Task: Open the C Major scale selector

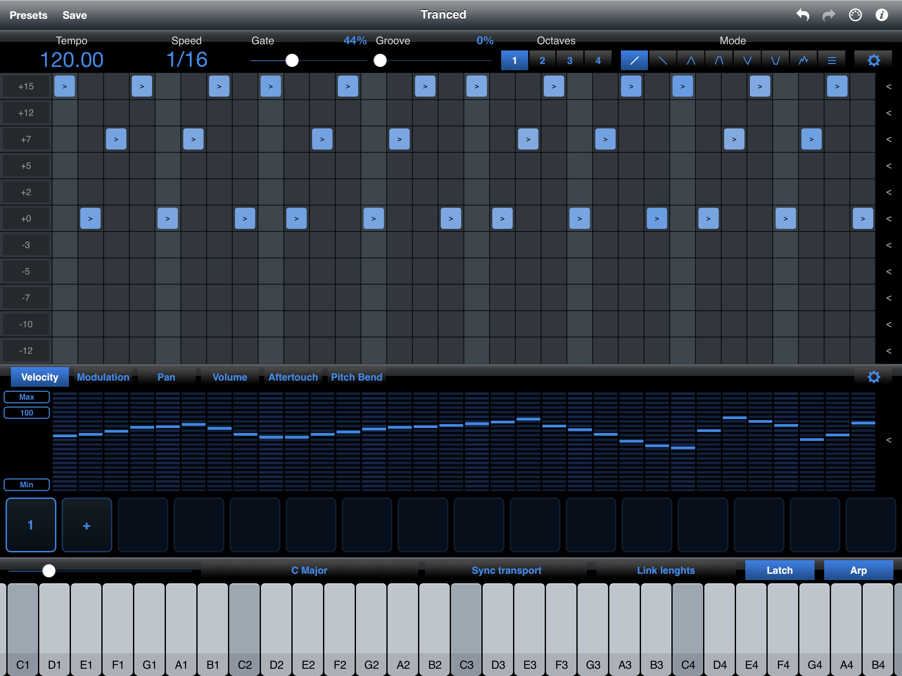Action: [x=309, y=570]
